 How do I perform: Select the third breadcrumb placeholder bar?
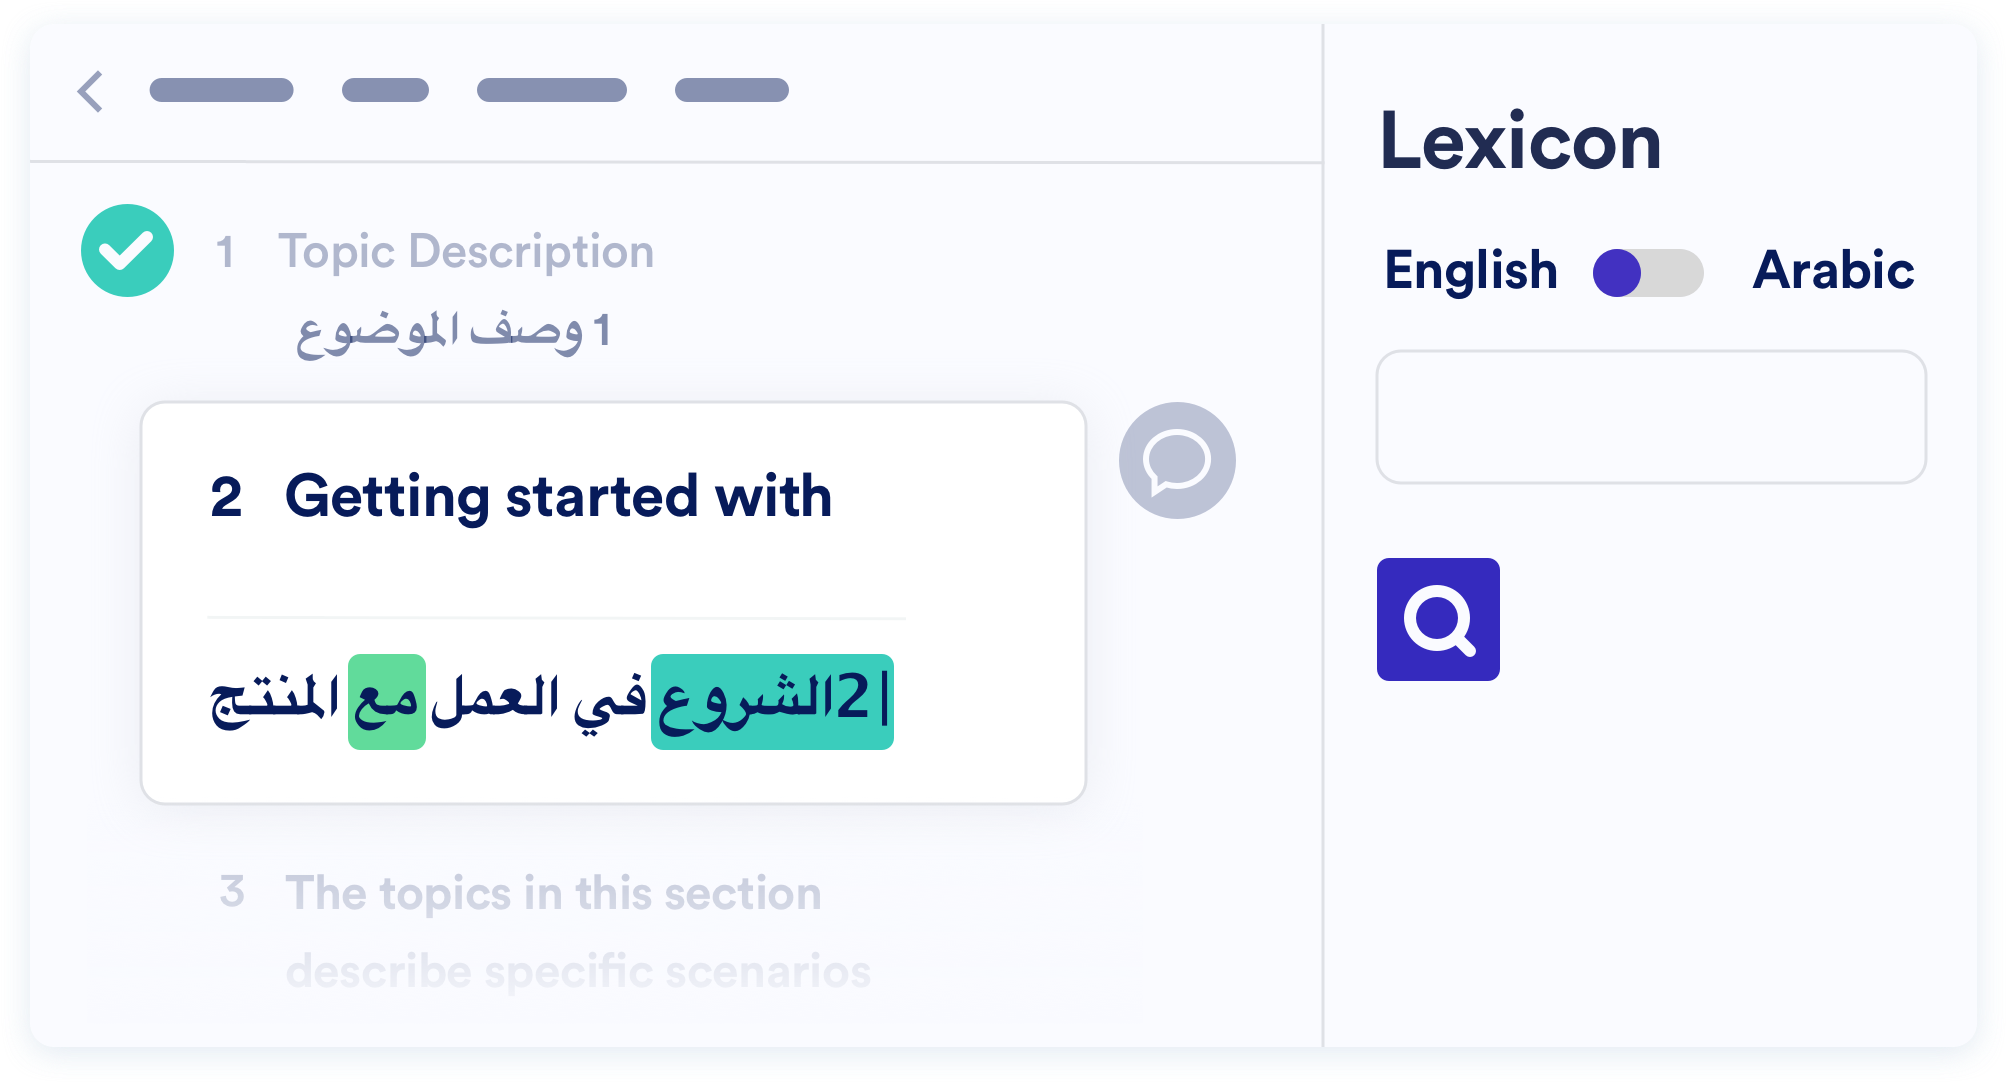[552, 90]
